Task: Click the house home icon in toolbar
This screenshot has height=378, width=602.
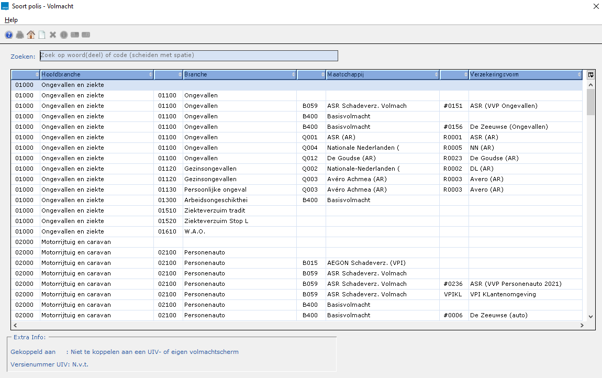Action: pos(31,35)
